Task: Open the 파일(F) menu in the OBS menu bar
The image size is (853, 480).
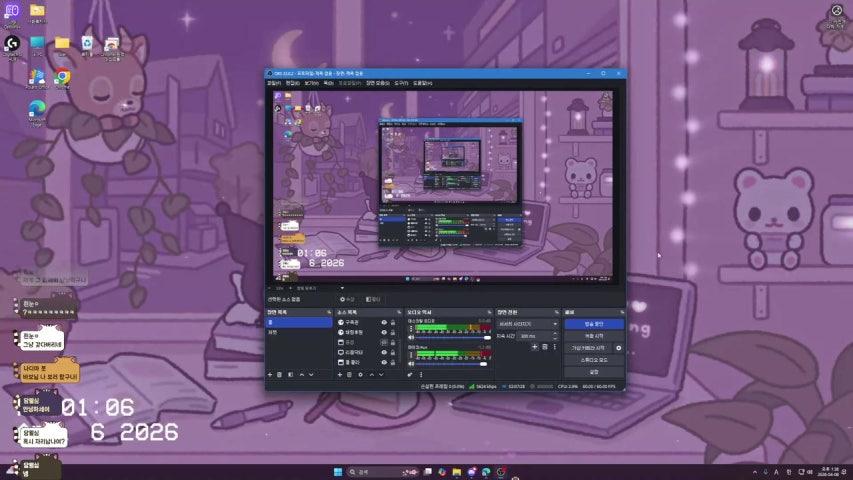Action: point(273,83)
